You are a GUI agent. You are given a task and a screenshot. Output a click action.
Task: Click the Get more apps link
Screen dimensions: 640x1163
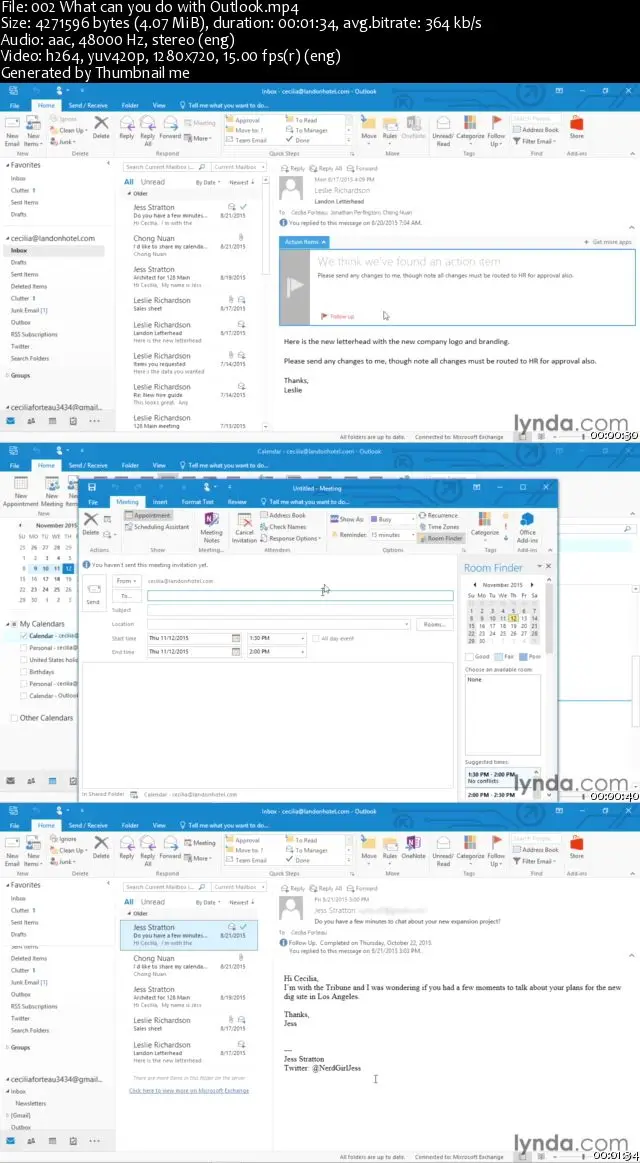pos(608,242)
